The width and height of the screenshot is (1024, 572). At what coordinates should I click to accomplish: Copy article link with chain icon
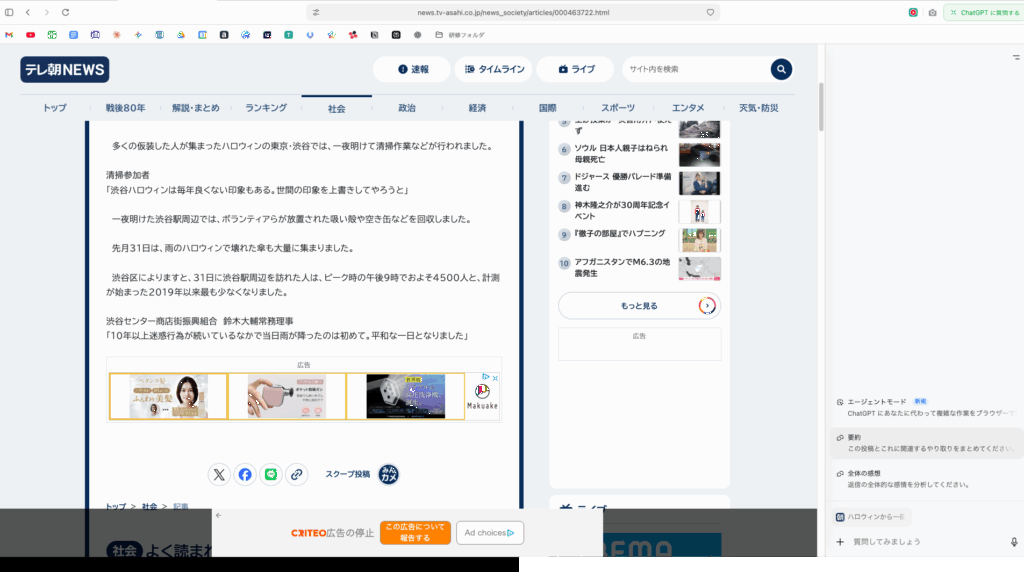297,475
